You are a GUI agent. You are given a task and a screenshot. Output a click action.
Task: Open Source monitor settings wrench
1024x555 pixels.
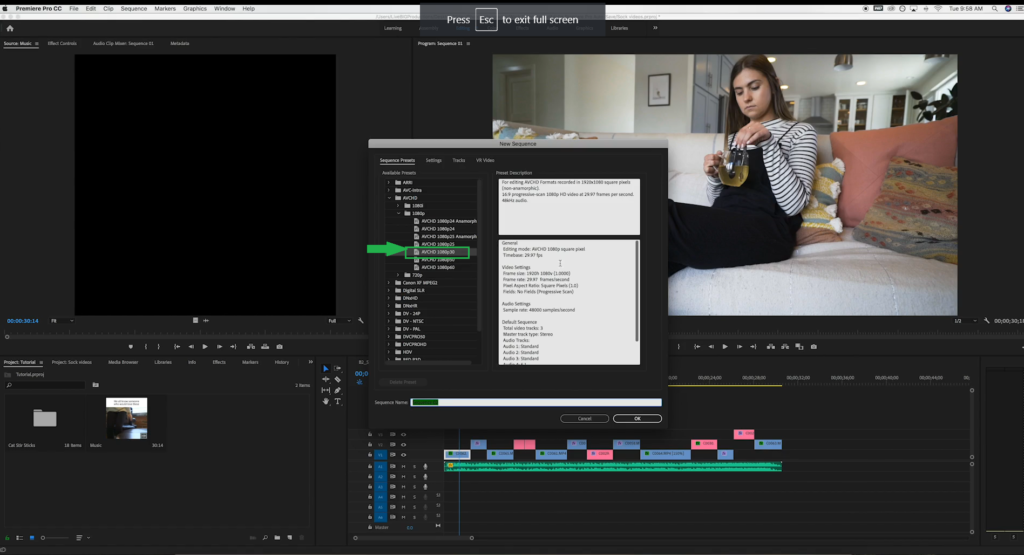coord(360,321)
